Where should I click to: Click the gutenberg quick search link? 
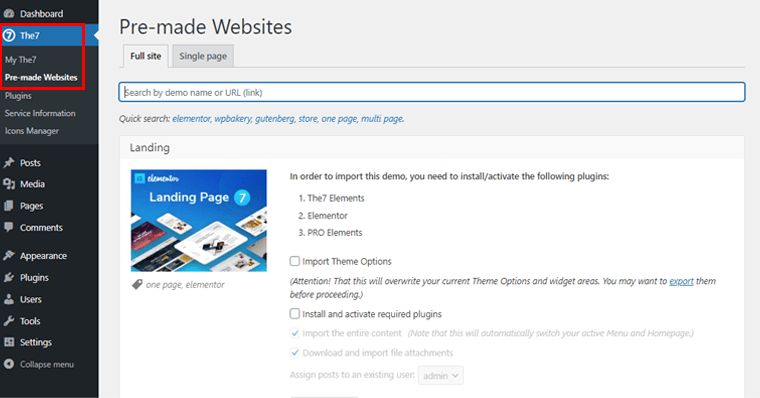click(274, 119)
